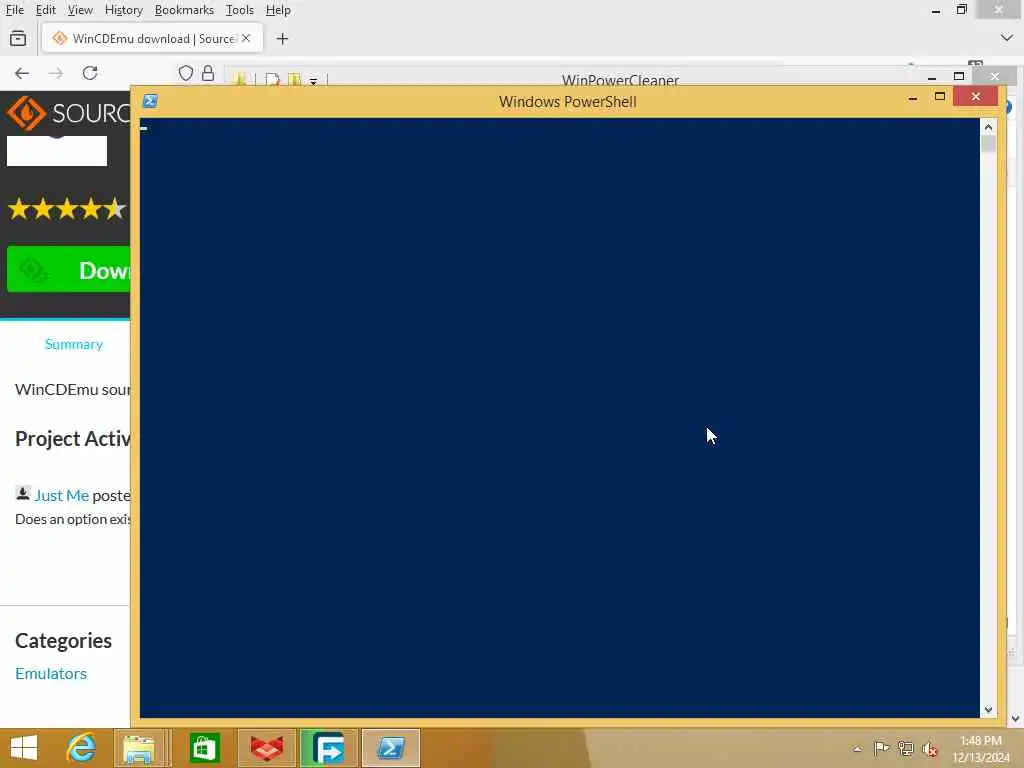Open Internet Explorer from the taskbar
Screen dimensions: 1024x768
(x=81, y=748)
